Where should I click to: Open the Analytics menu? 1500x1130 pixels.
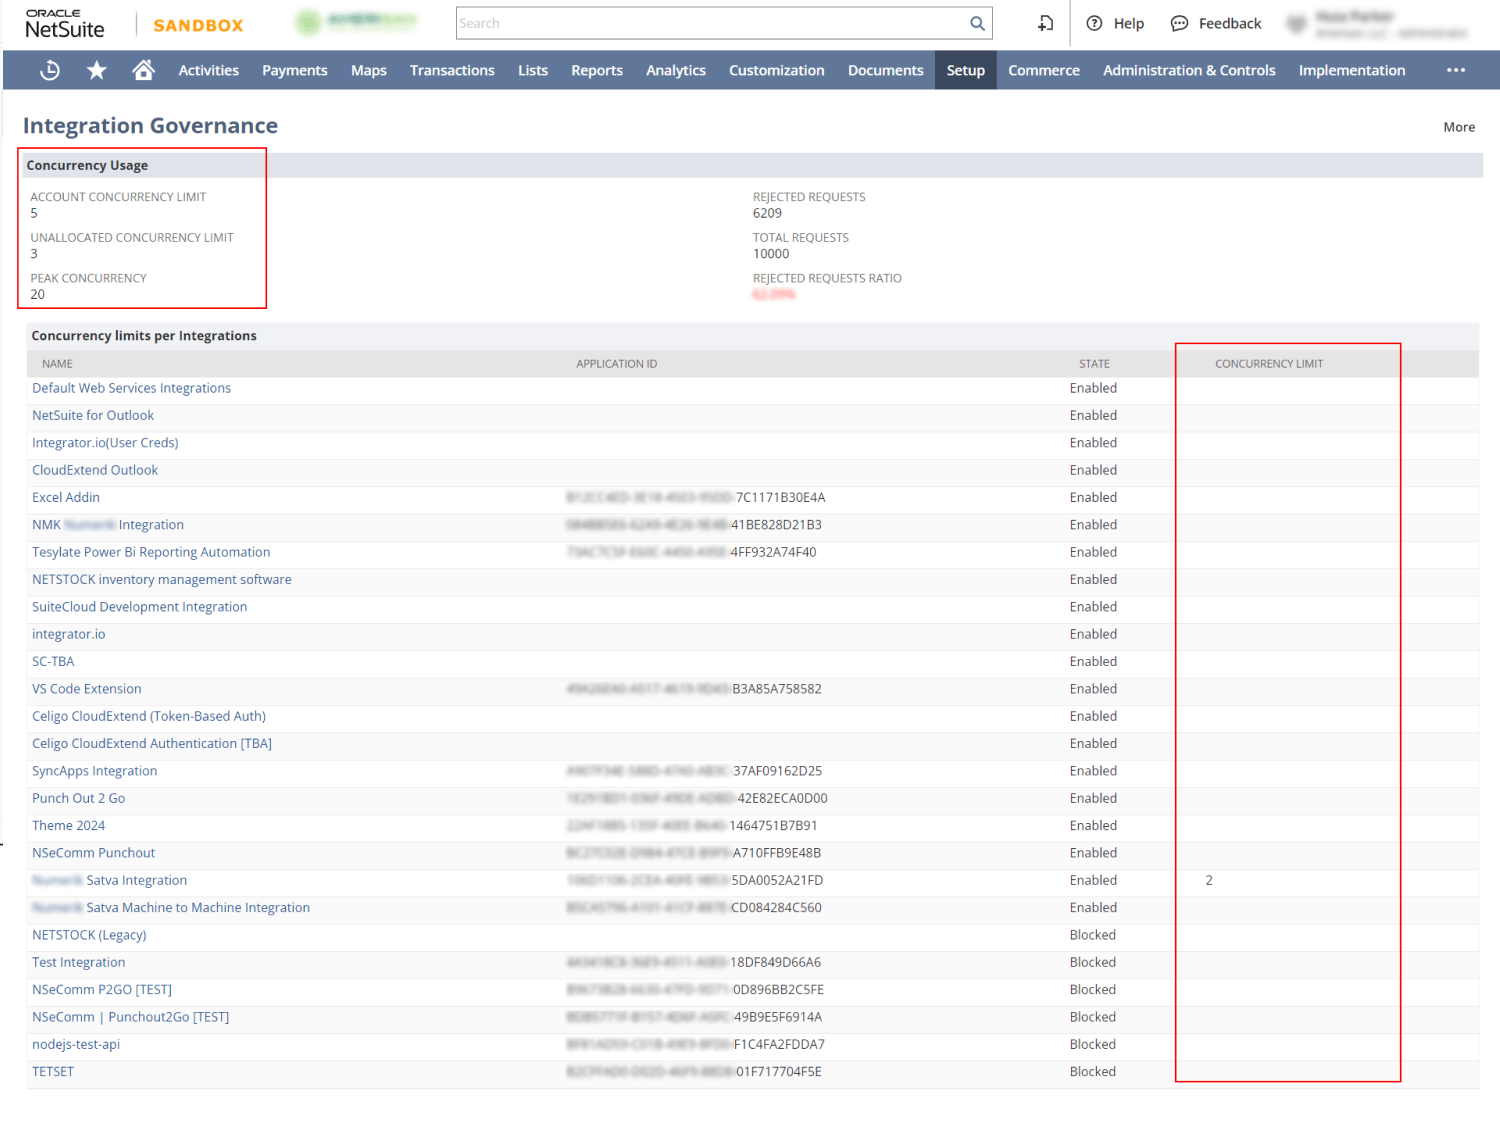point(676,70)
